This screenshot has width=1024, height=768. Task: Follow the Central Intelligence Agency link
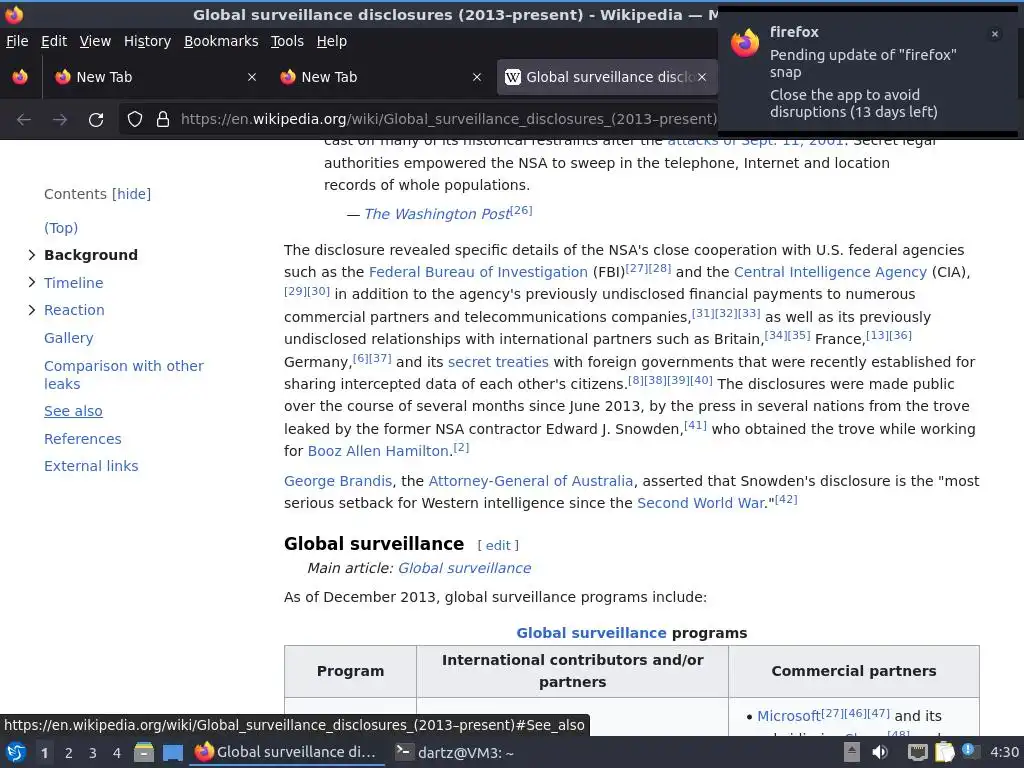click(830, 272)
